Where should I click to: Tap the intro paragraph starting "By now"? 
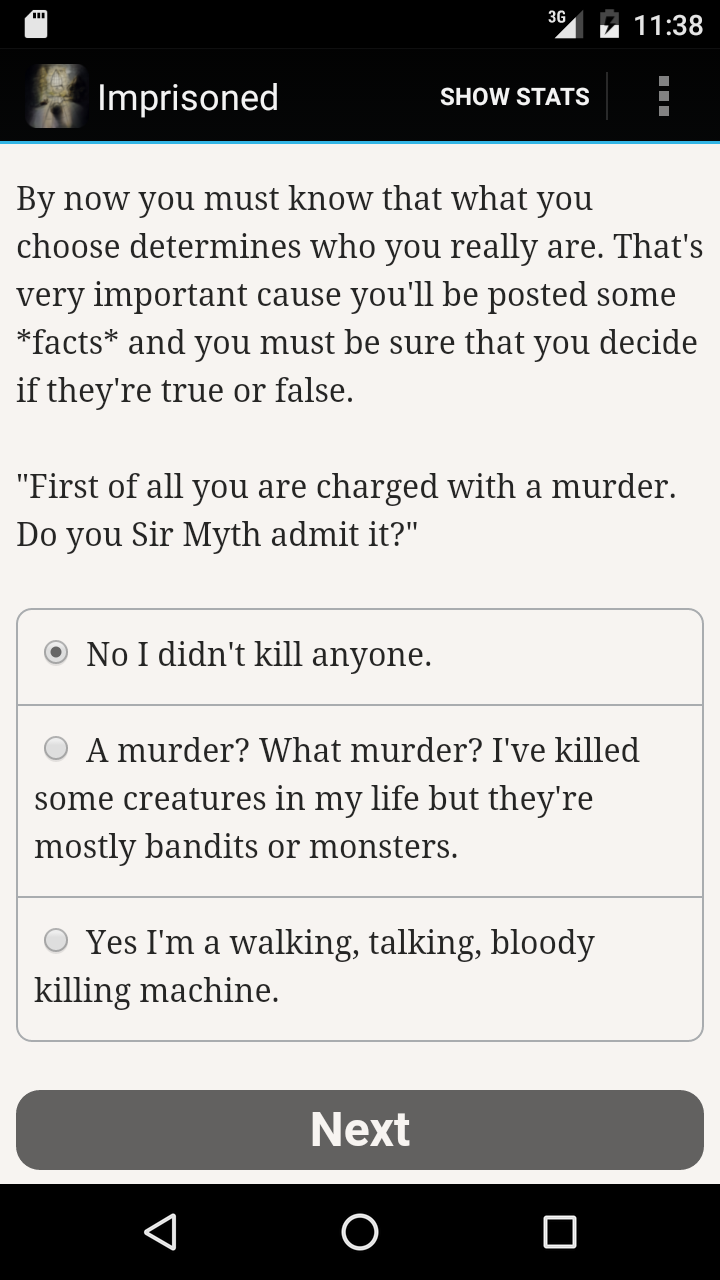(358, 294)
